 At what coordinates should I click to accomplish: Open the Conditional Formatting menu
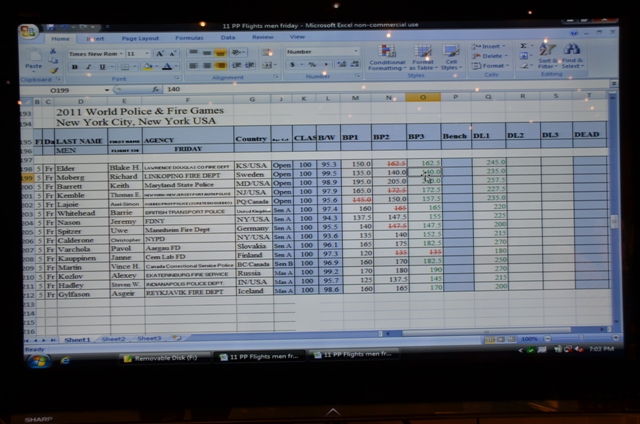pyautogui.click(x=387, y=57)
